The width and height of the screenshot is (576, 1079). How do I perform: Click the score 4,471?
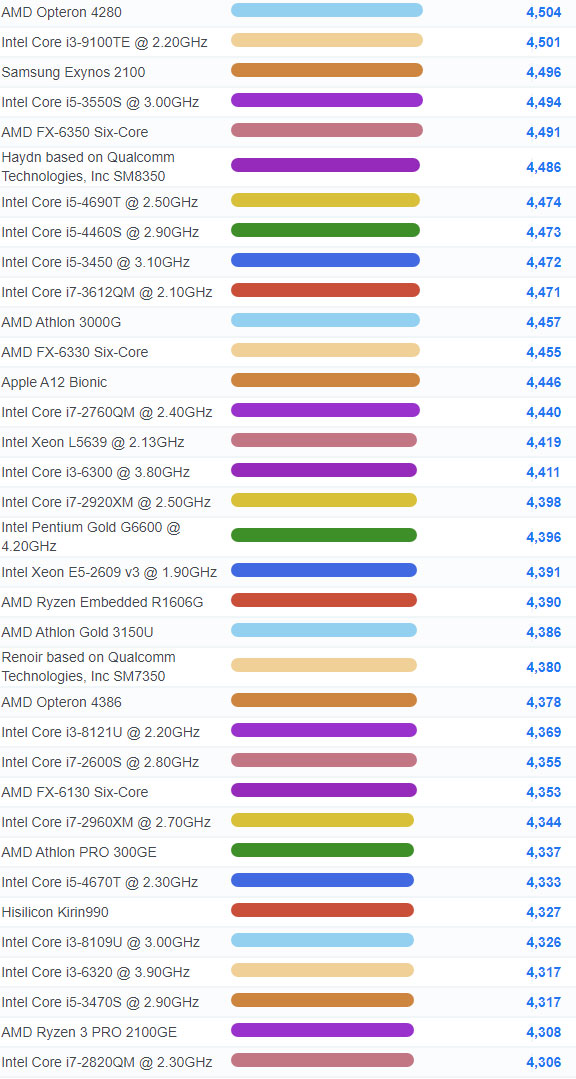click(x=544, y=292)
